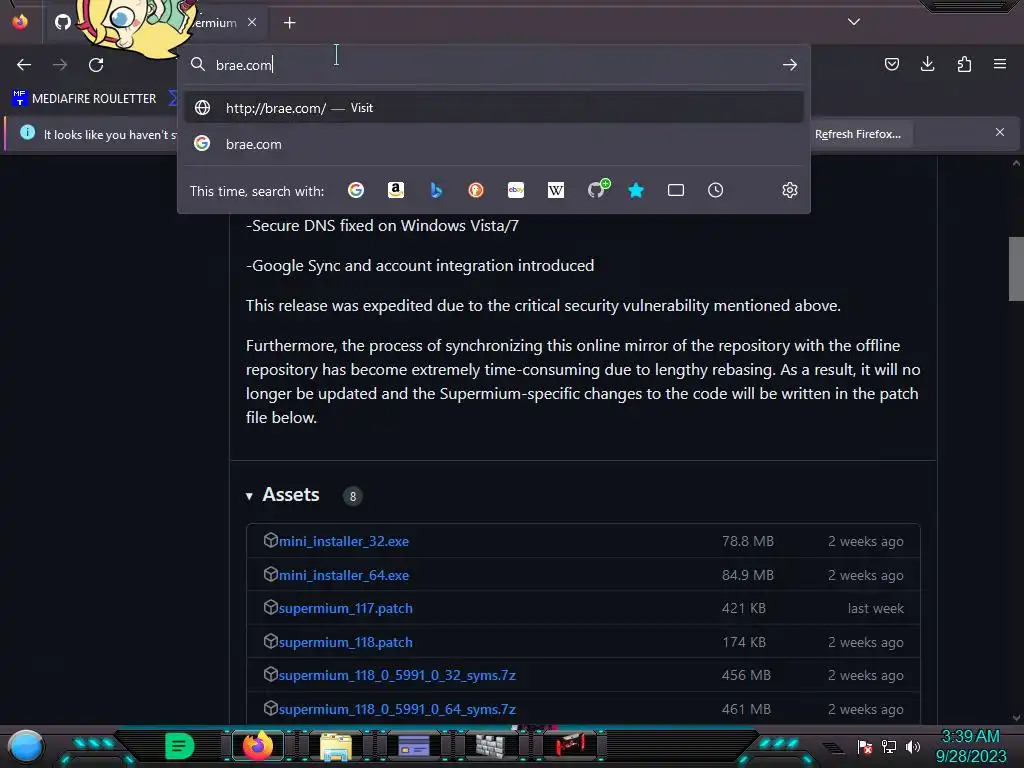The width and height of the screenshot is (1024, 768).
Task: Open the Downloads panel
Action: (x=927, y=64)
